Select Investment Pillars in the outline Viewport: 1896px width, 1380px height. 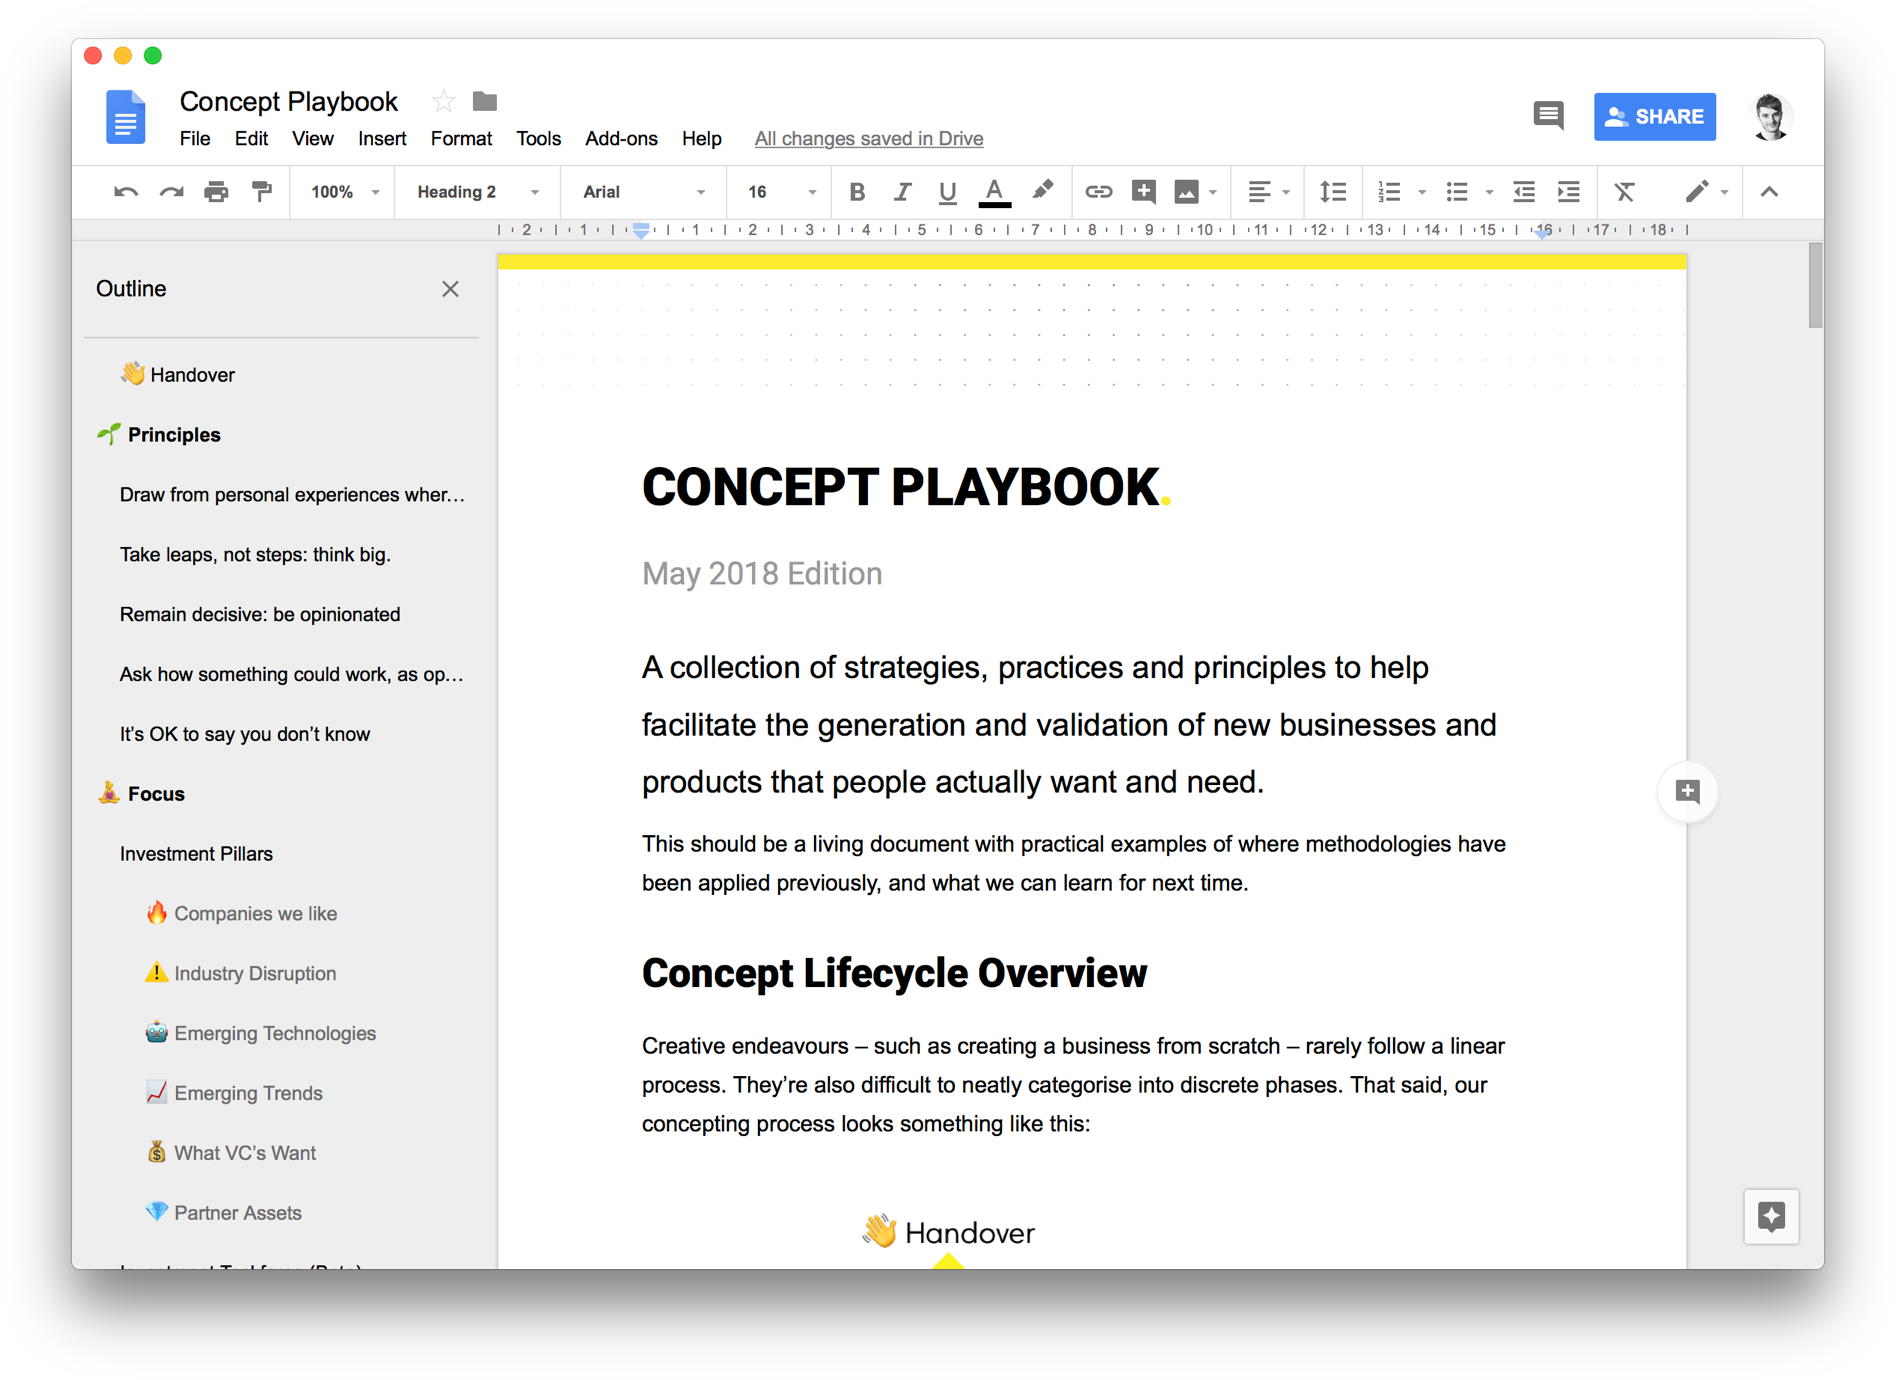(196, 853)
